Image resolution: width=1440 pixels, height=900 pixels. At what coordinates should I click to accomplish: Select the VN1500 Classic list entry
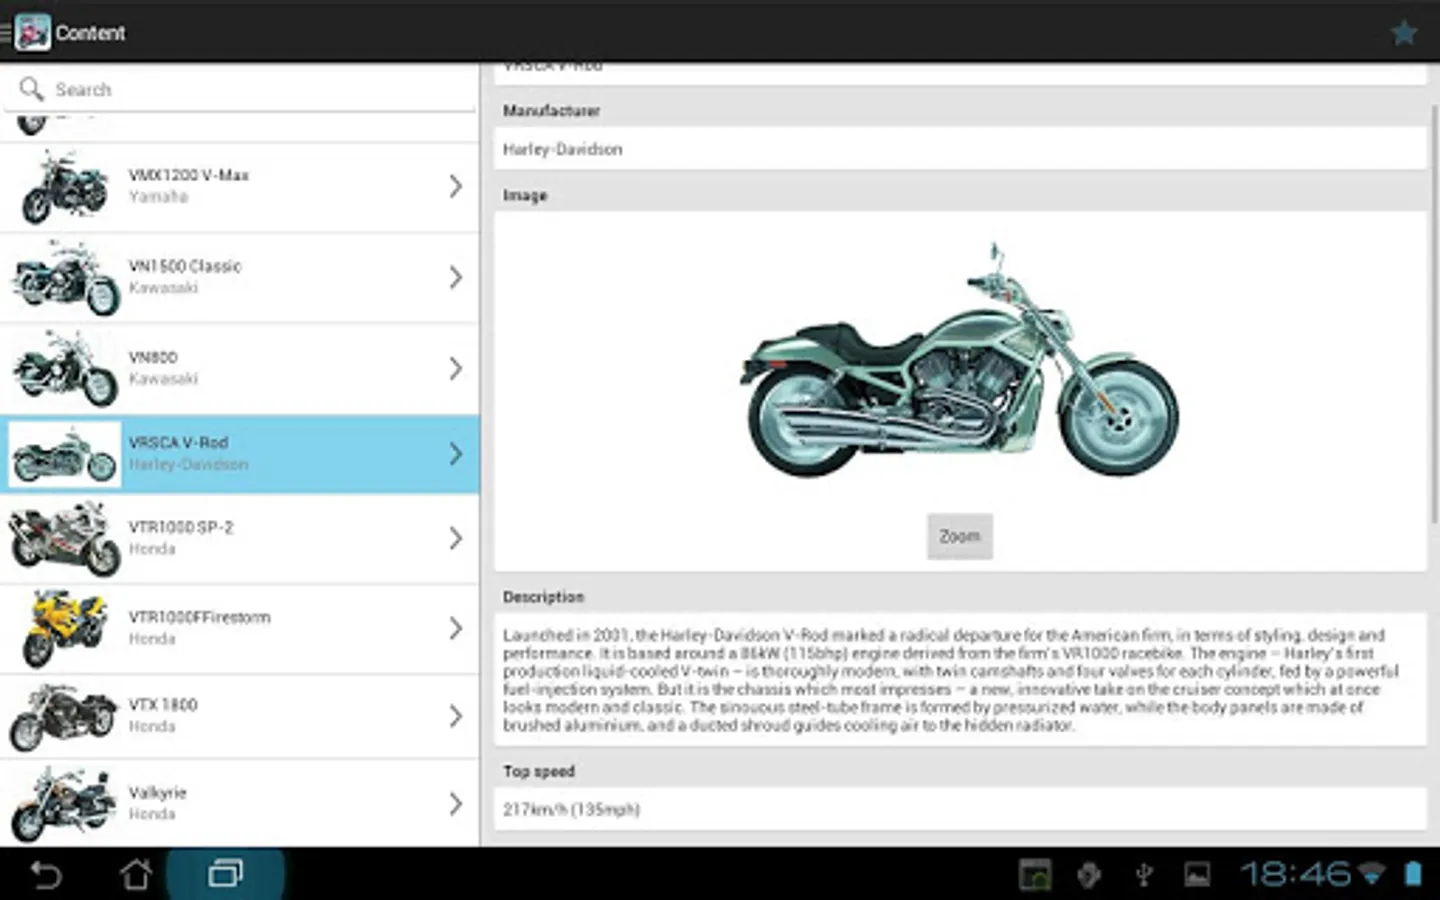coord(240,278)
